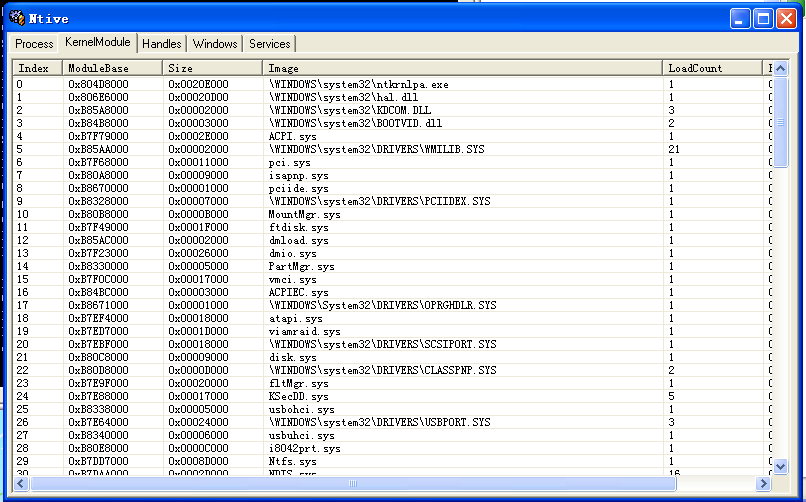Click LoadCount value 5 for KSecDD.sys

[671, 396]
